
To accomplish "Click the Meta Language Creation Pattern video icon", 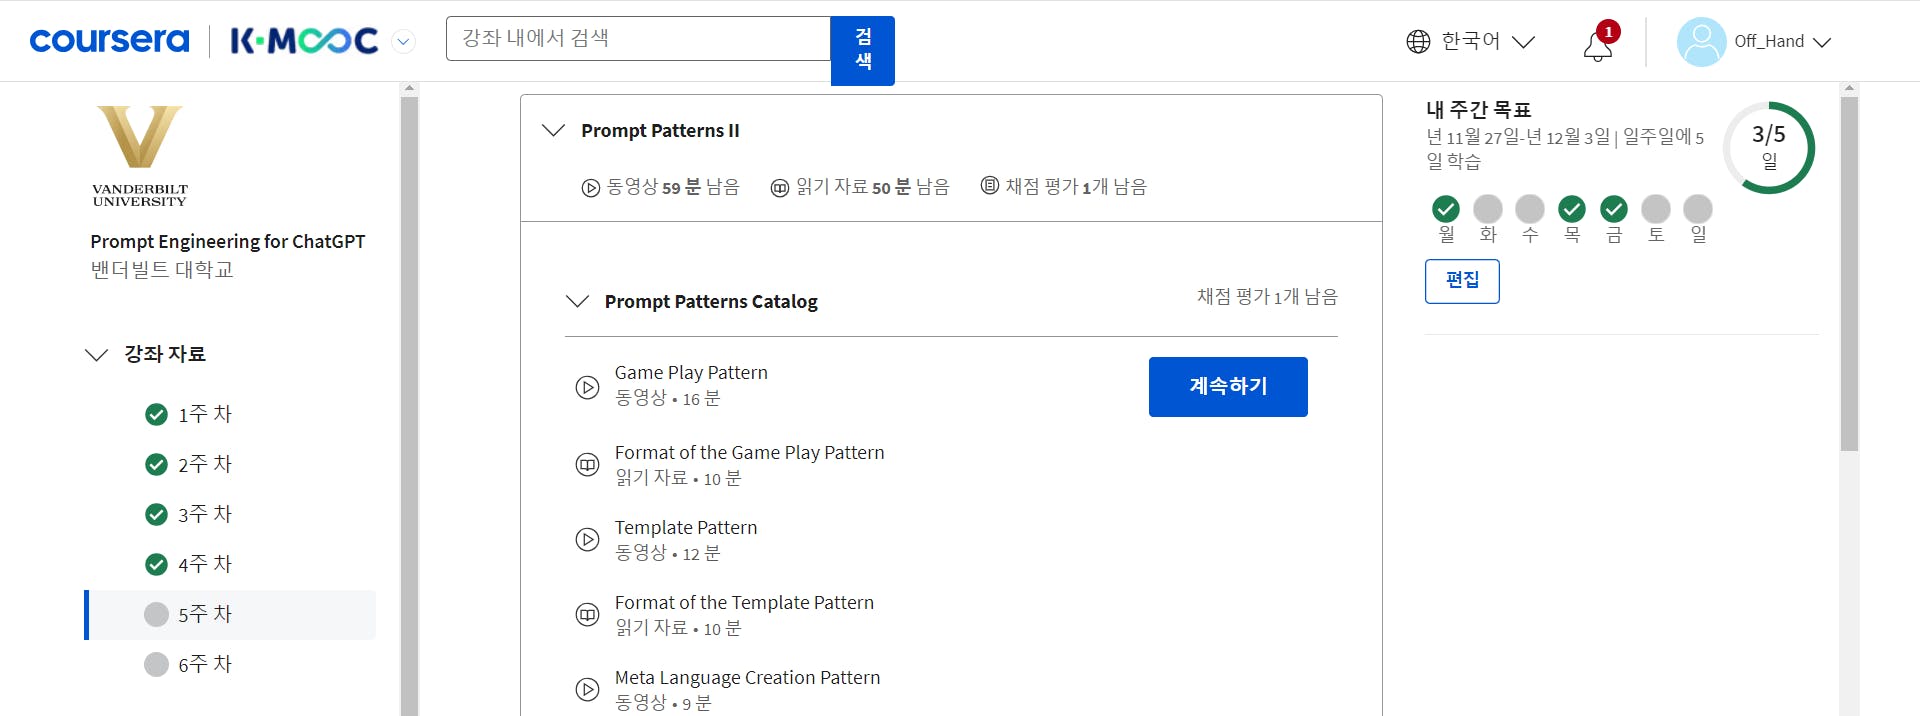I will point(587,689).
